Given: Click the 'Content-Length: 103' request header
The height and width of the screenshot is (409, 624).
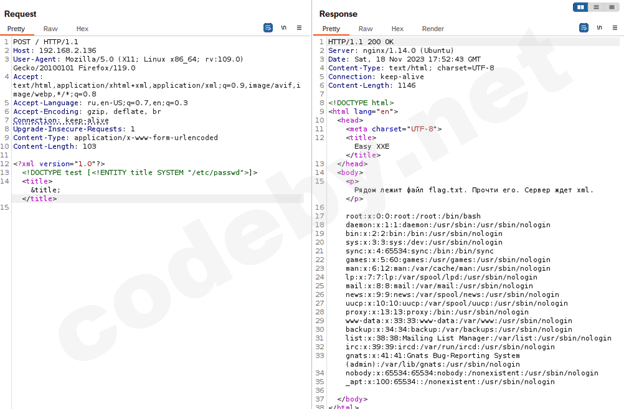Looking at the screenshot, I should 55,147.
